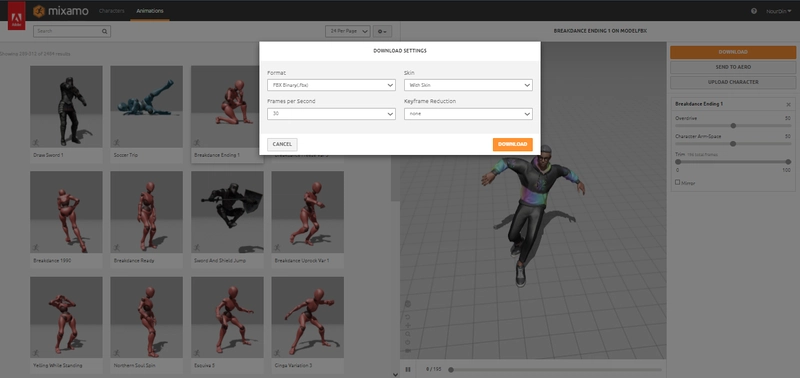Pause the animation playback
Image resolution: width=800 pixels, height=378 pixels.
pyautogui.click(x=408, y=369)
